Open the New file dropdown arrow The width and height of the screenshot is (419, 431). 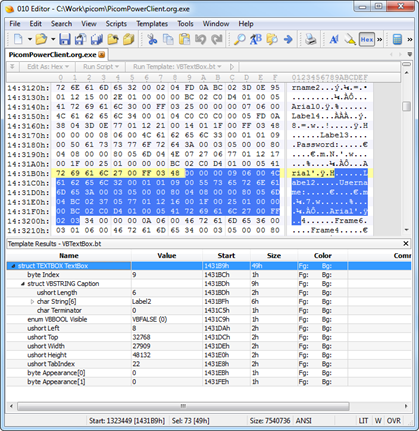click(30, 39)
